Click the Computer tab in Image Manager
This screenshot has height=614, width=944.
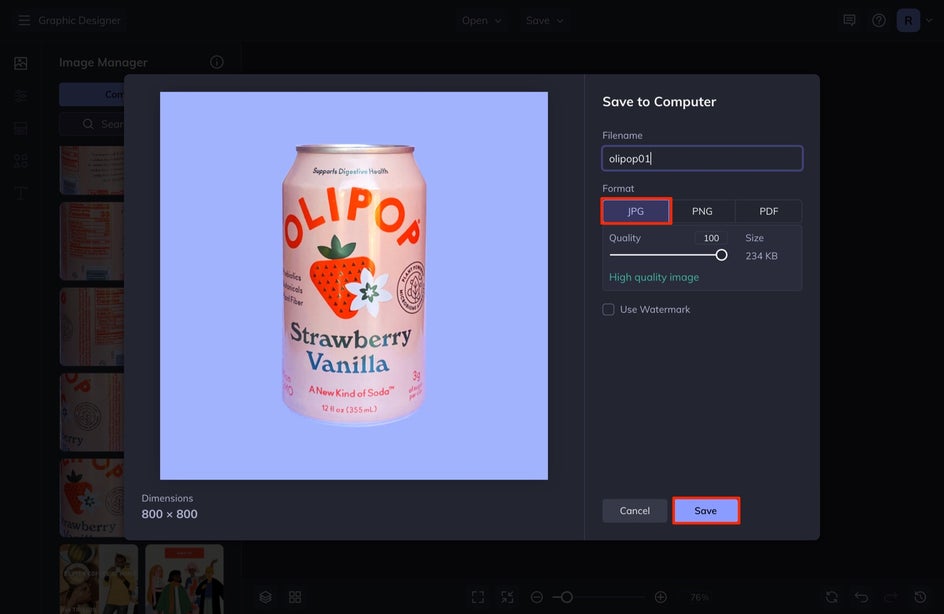pyautogui.click(x=92, y=95)
